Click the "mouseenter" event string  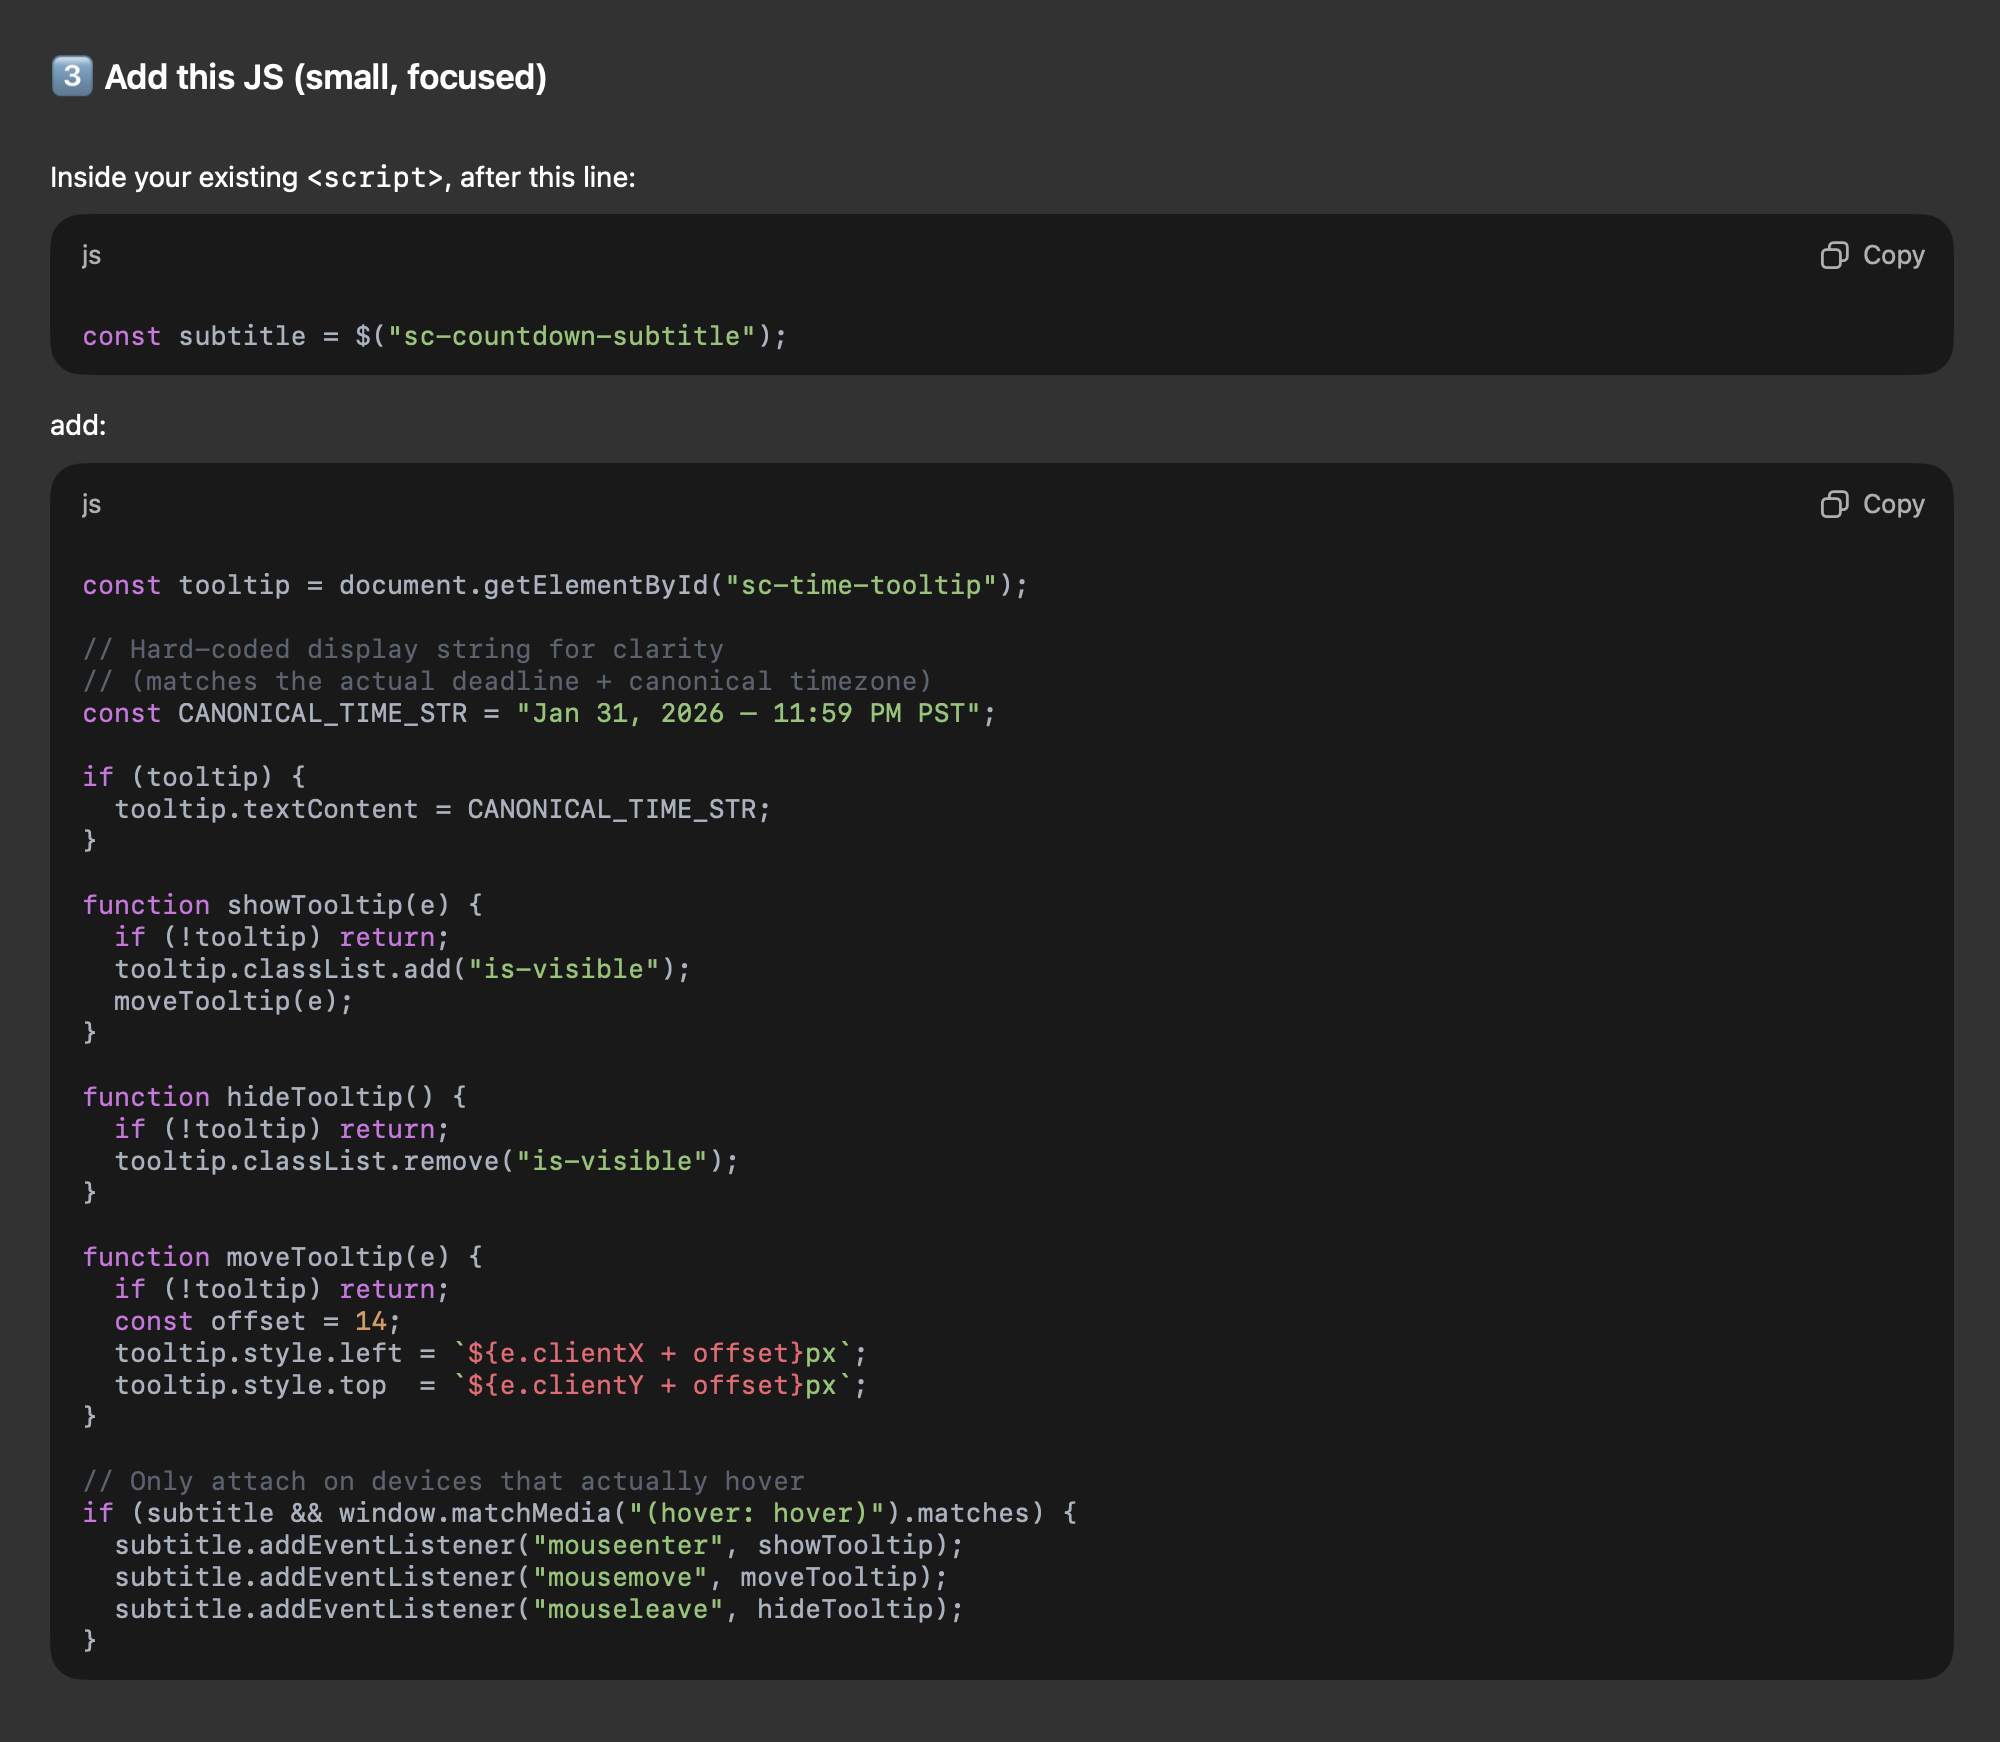(x=627, y=1545)
